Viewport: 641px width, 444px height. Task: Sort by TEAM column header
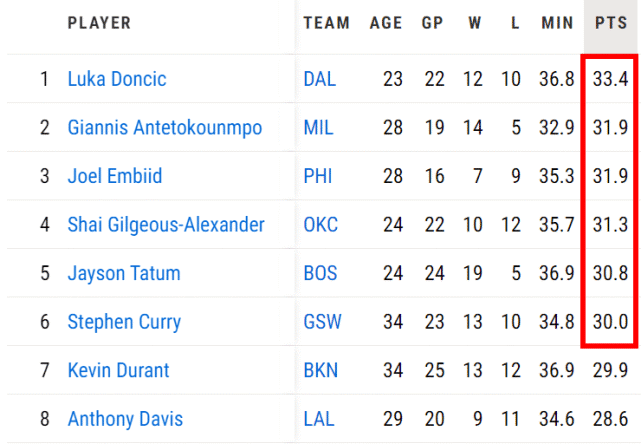(x=326, y=23)
